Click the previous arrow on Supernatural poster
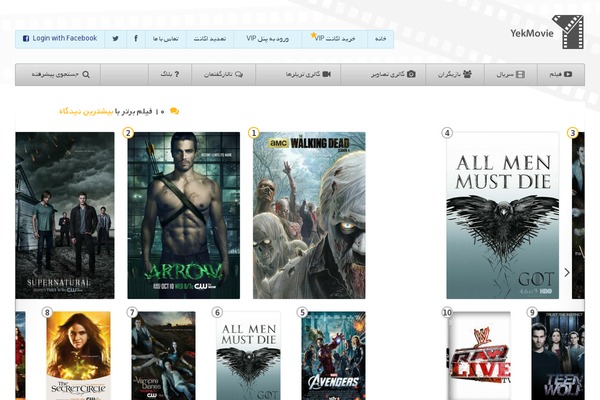 coord(35,273)
